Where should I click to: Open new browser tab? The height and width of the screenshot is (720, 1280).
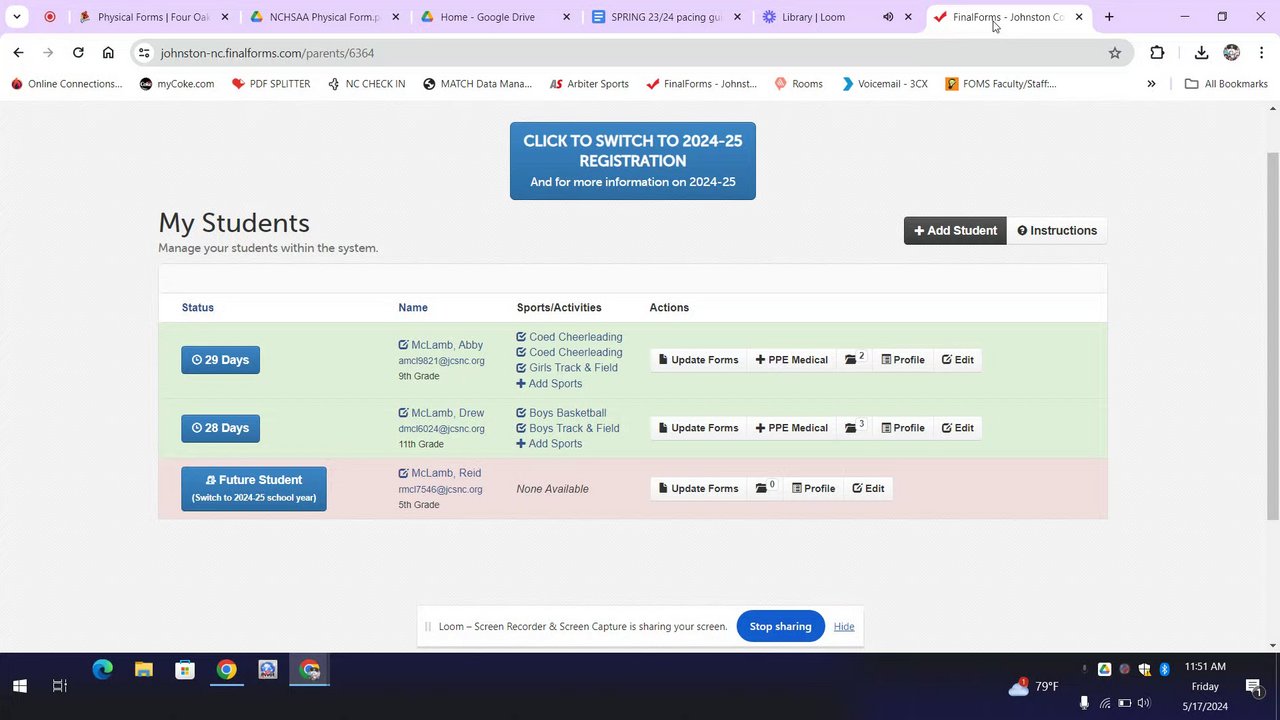[x=1109, y=17]
